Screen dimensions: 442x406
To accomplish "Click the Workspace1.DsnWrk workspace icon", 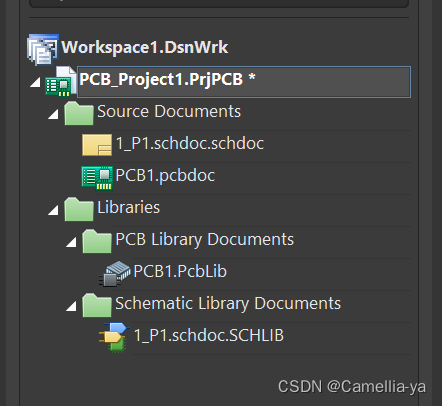I will 43,49.
